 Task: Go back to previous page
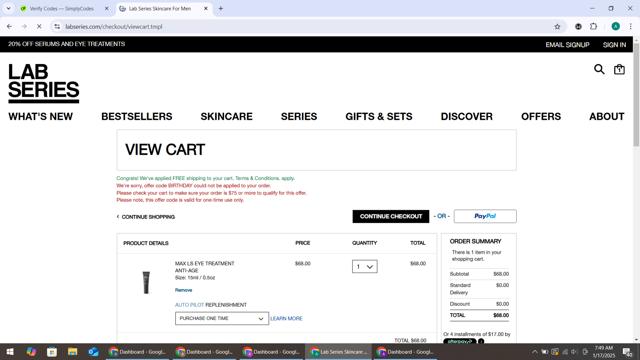click(9, 27)
